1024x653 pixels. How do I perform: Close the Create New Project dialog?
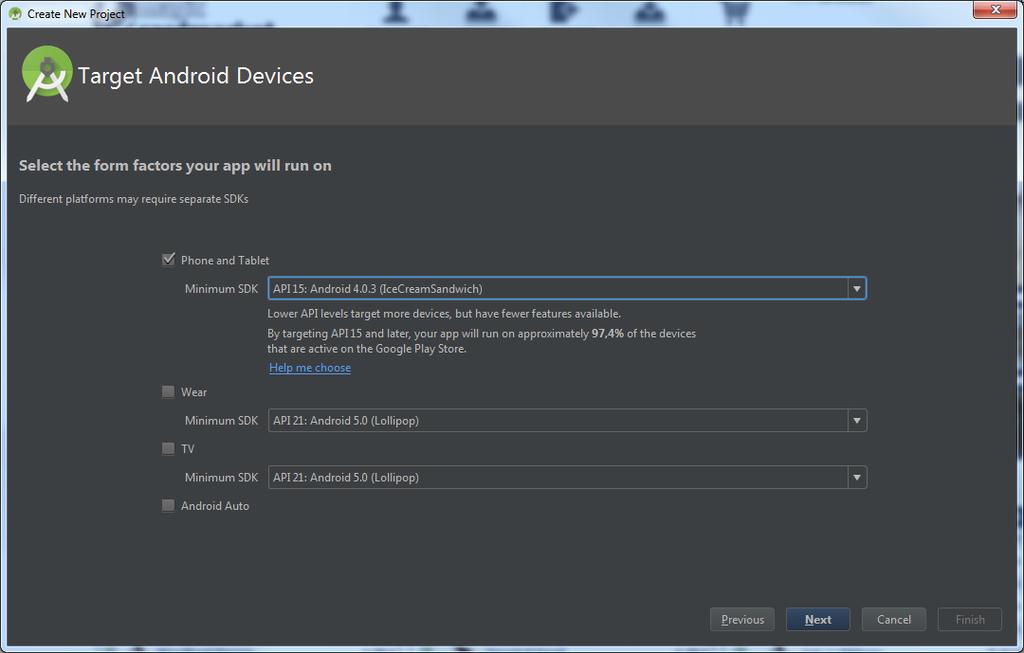[995, 10]
